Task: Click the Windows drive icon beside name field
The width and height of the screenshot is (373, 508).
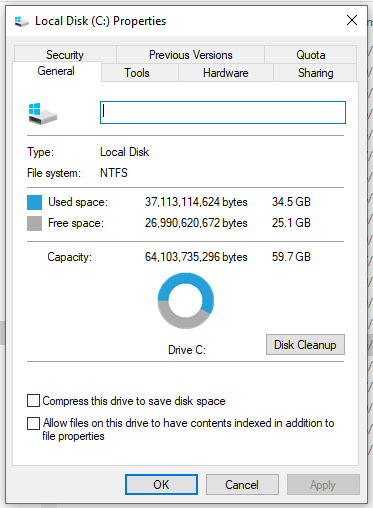Action: [42, 114]
